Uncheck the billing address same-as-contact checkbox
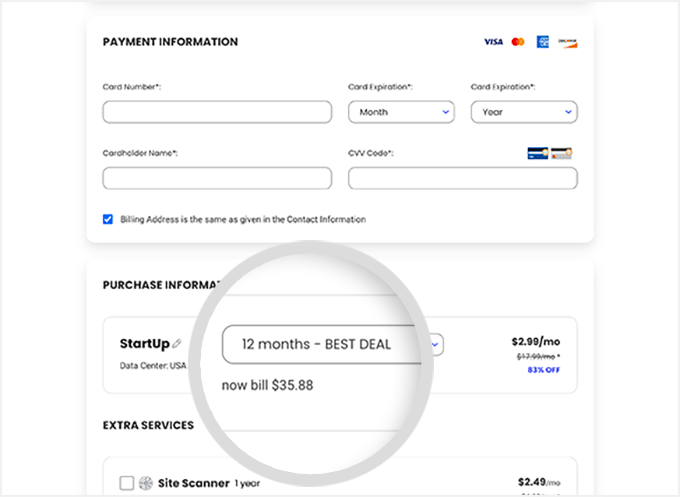The height and width of the screenshot is (497, 680). pyautogui.click(x=108, y=219)
